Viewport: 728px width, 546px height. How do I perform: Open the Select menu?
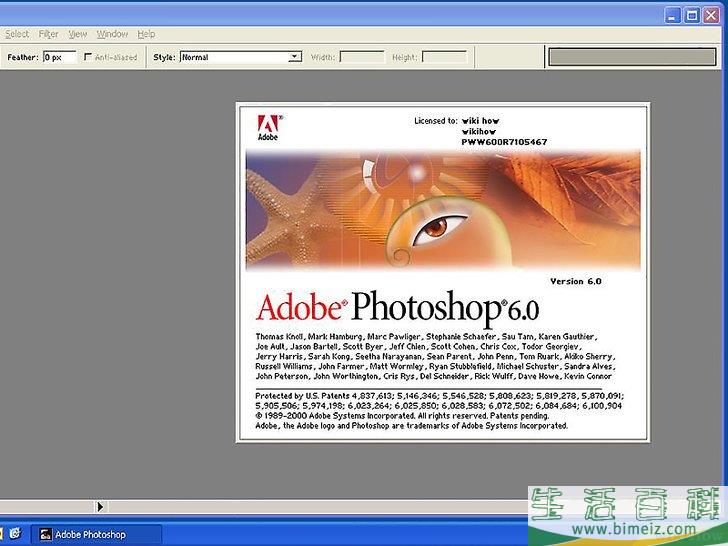click(x=17, y=34)
